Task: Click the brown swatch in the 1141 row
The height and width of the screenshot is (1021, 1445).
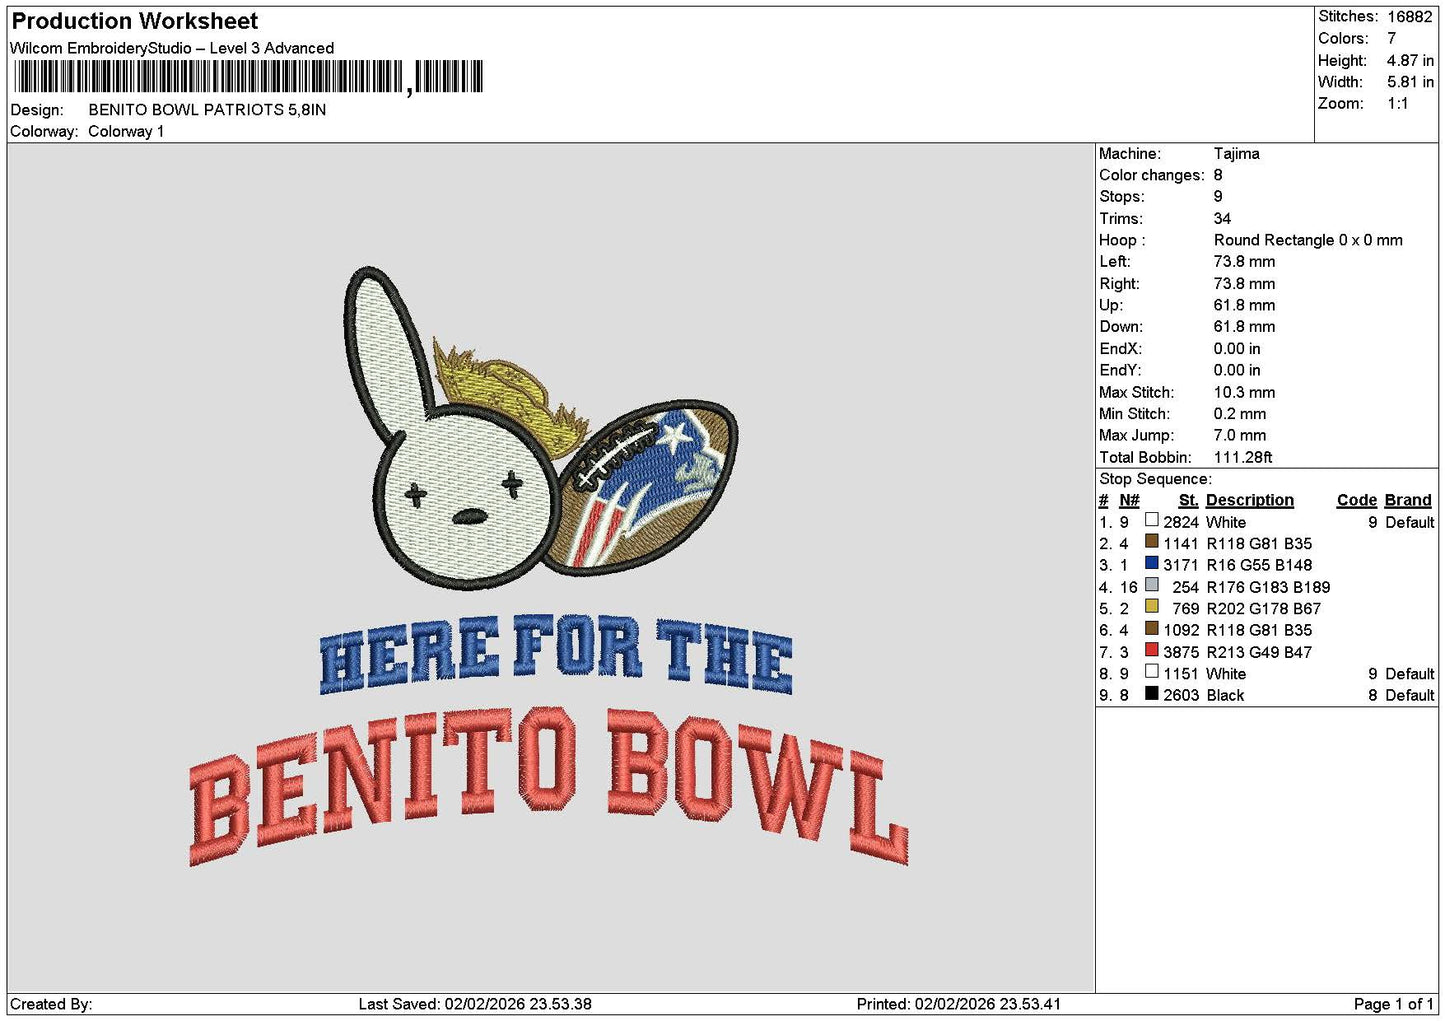Action: click(x=1152, y=542)
